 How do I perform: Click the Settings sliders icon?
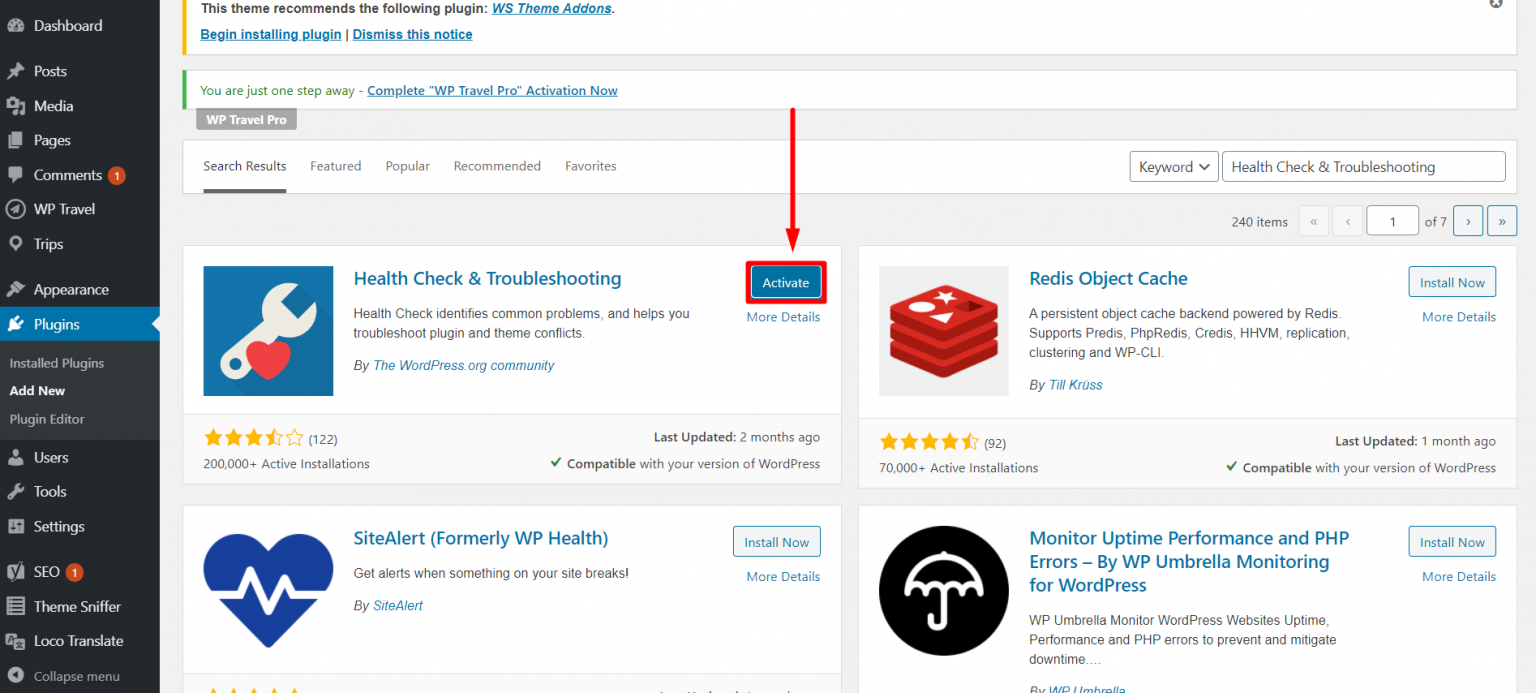(15, 526)
